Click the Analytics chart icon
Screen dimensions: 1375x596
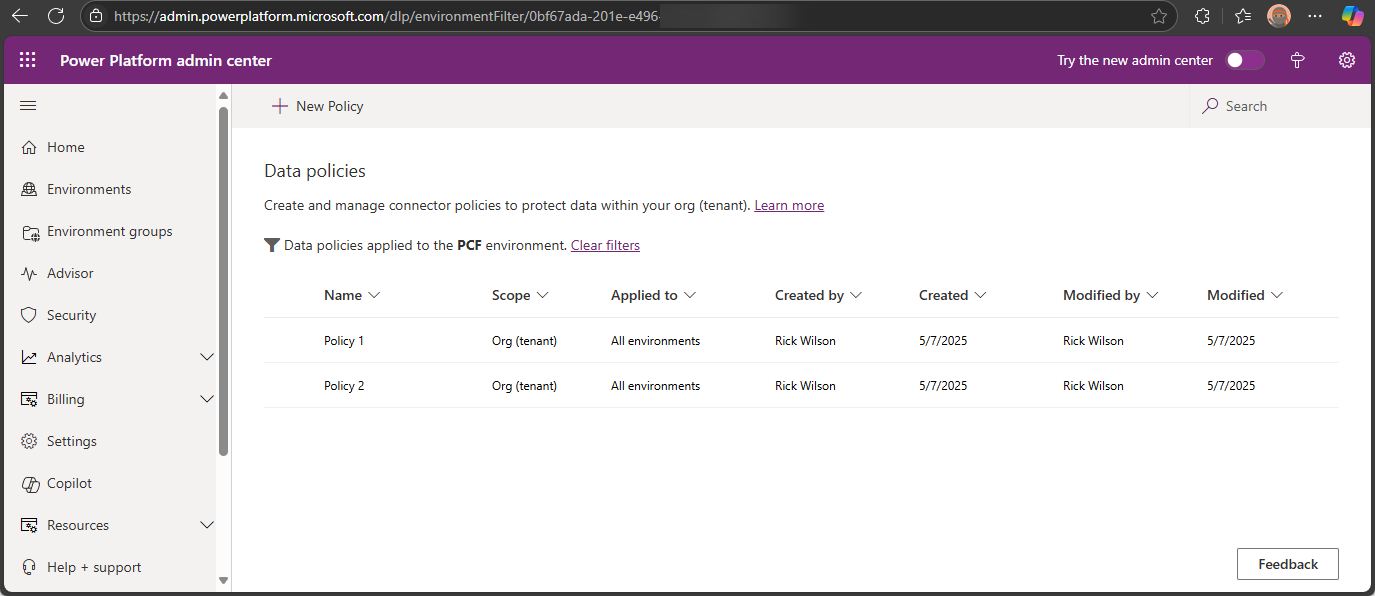[x=29, y=357]
